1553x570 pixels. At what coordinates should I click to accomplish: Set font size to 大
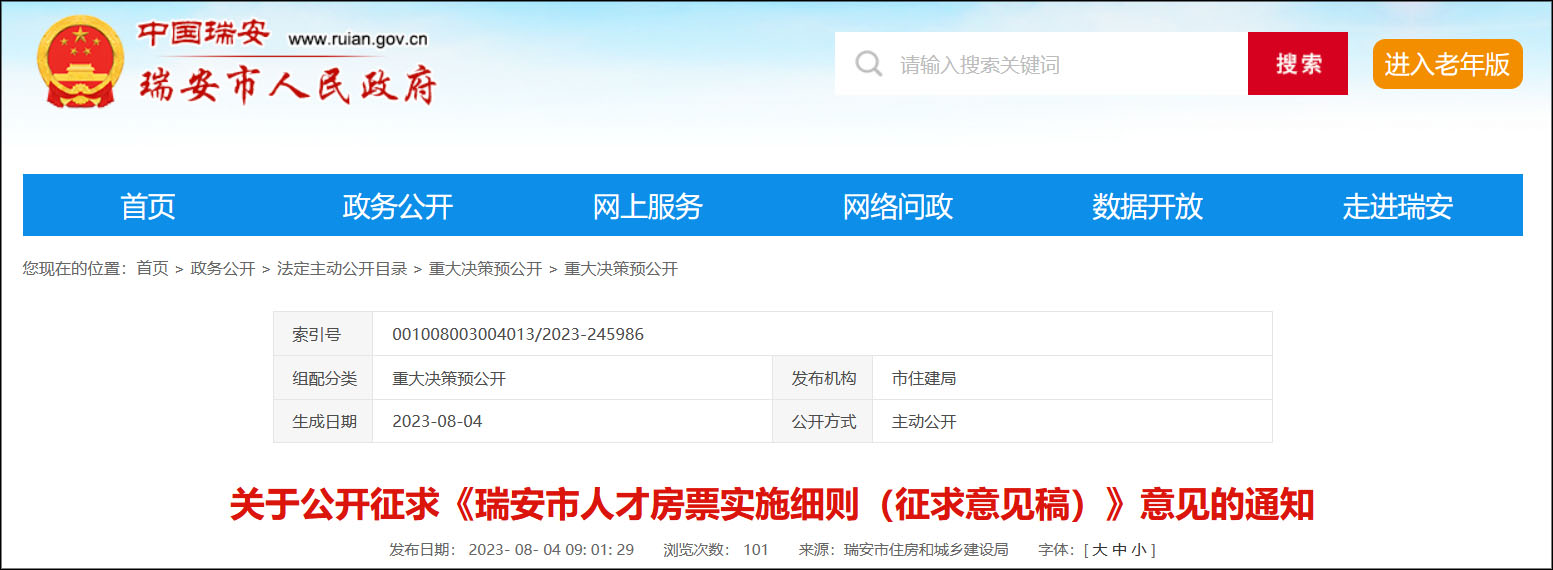click(1100, 550)
